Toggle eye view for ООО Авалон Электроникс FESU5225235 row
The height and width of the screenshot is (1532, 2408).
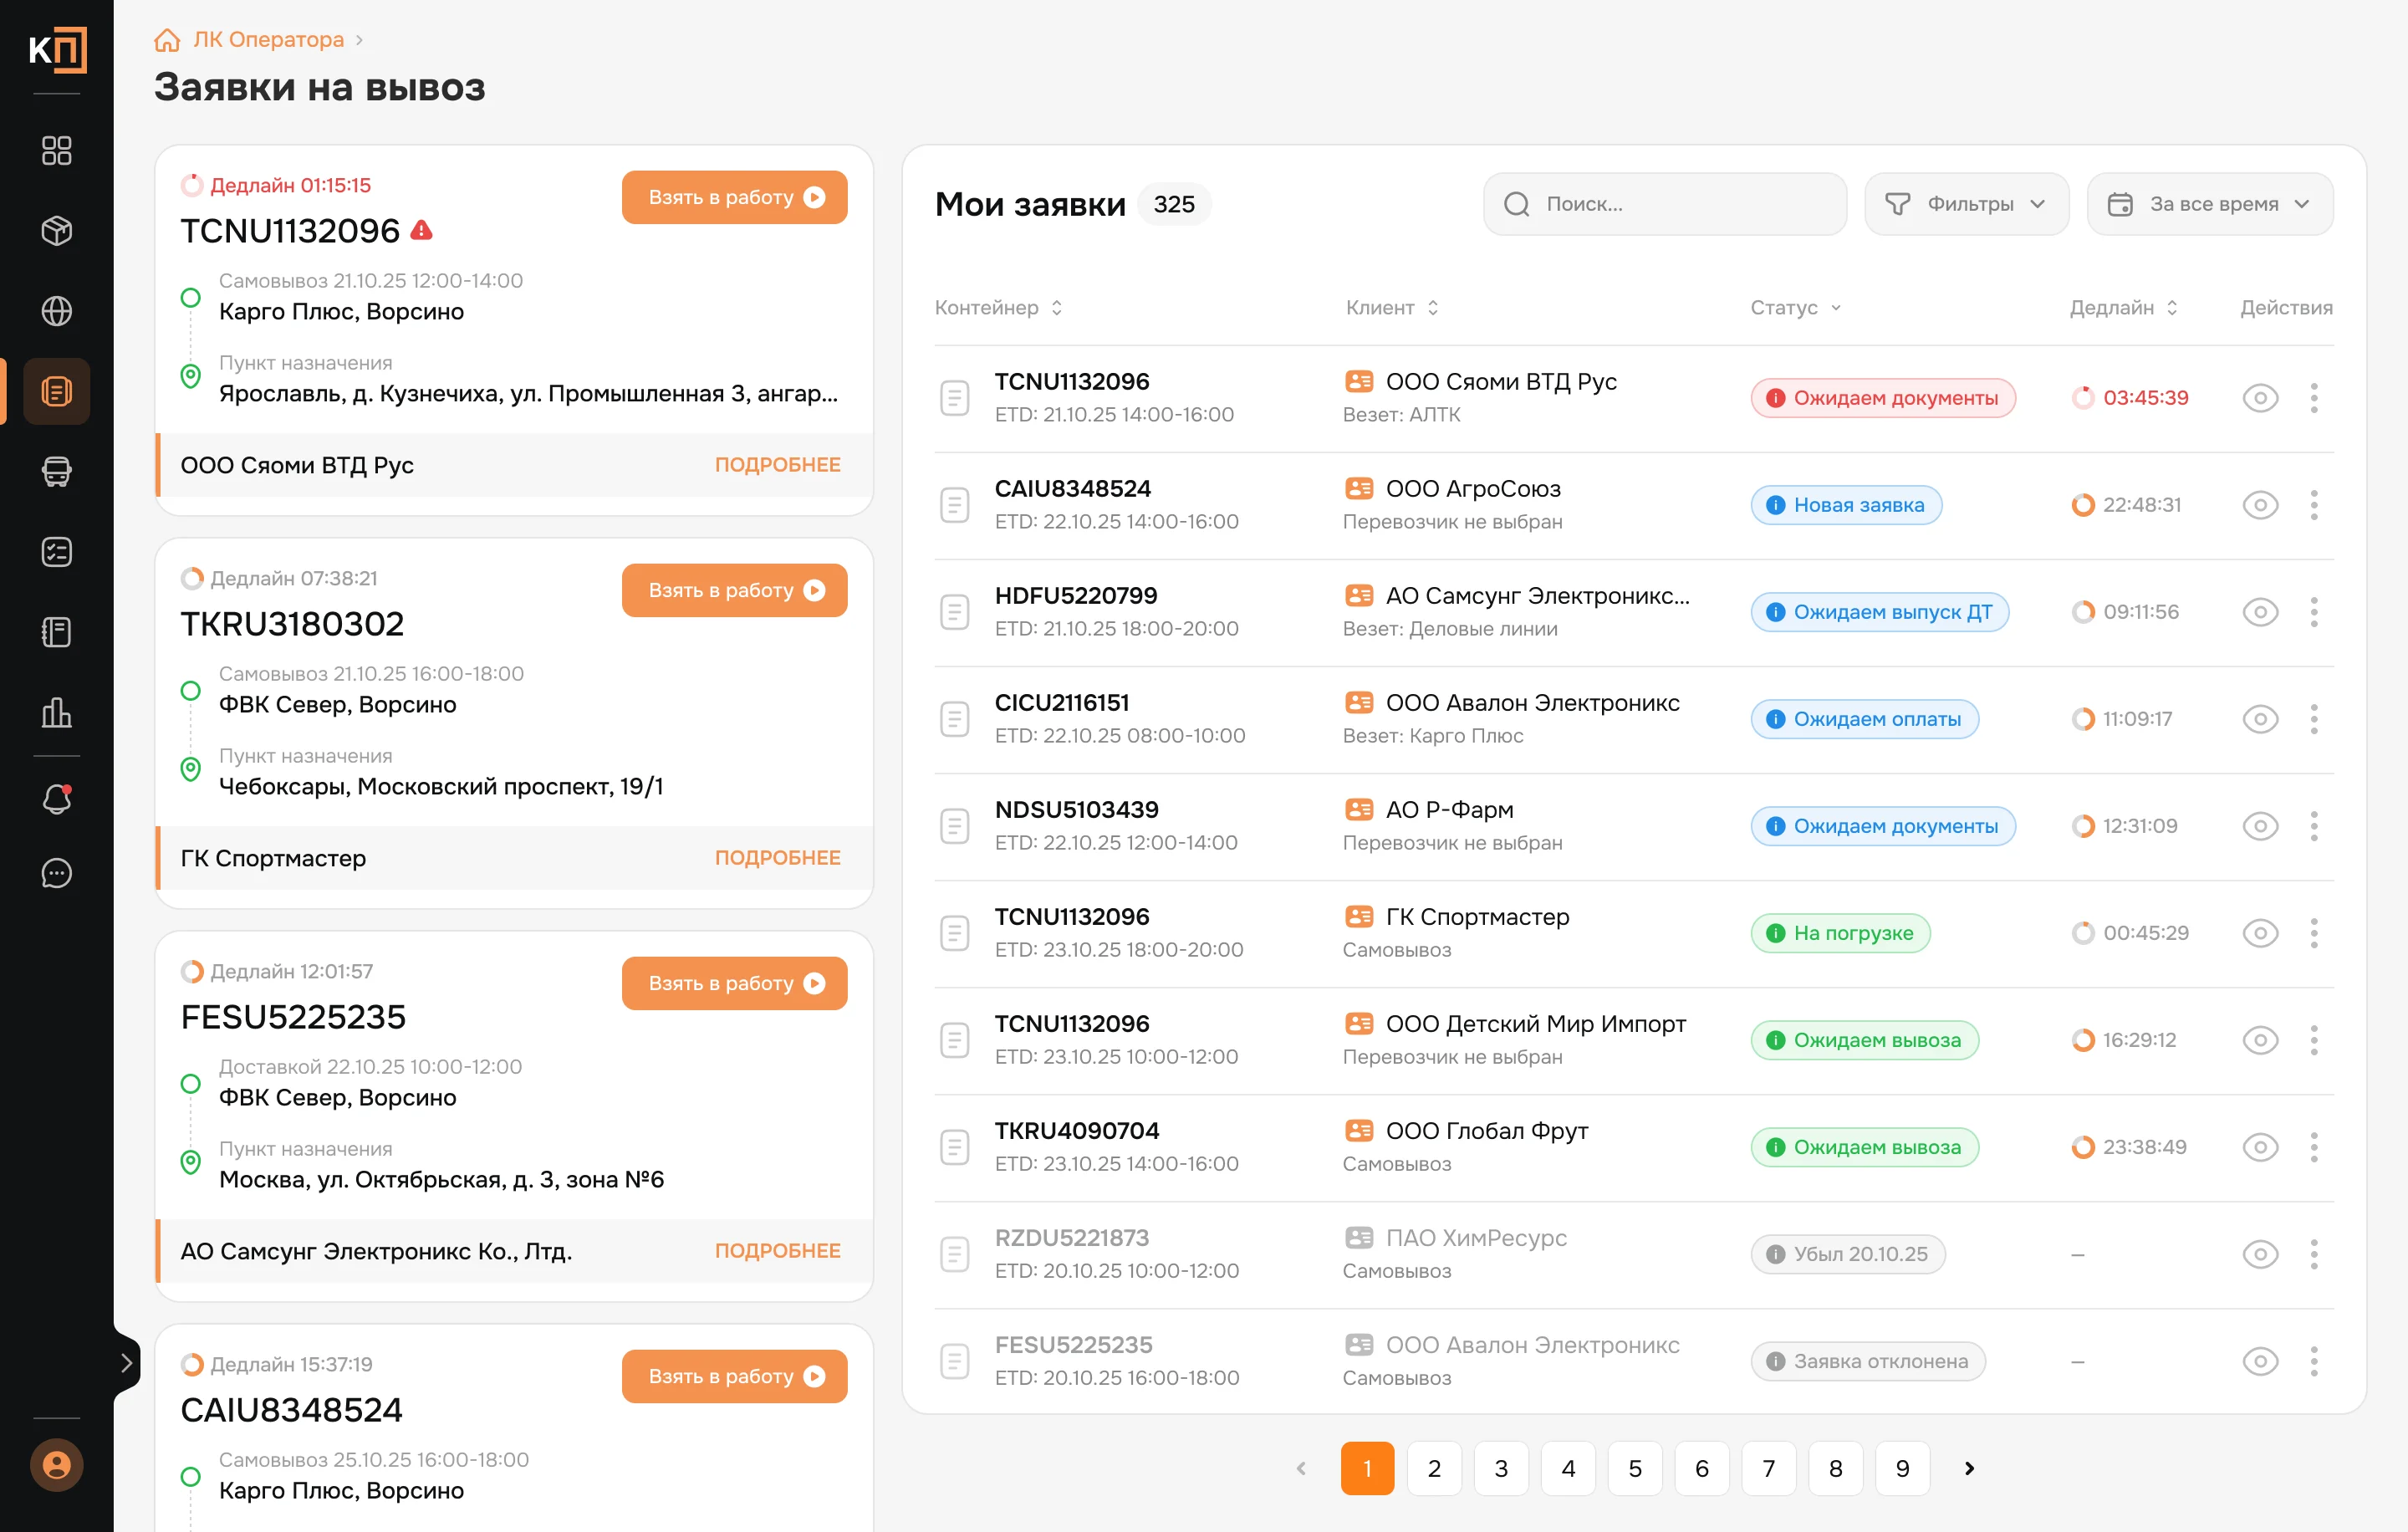2260,1361
